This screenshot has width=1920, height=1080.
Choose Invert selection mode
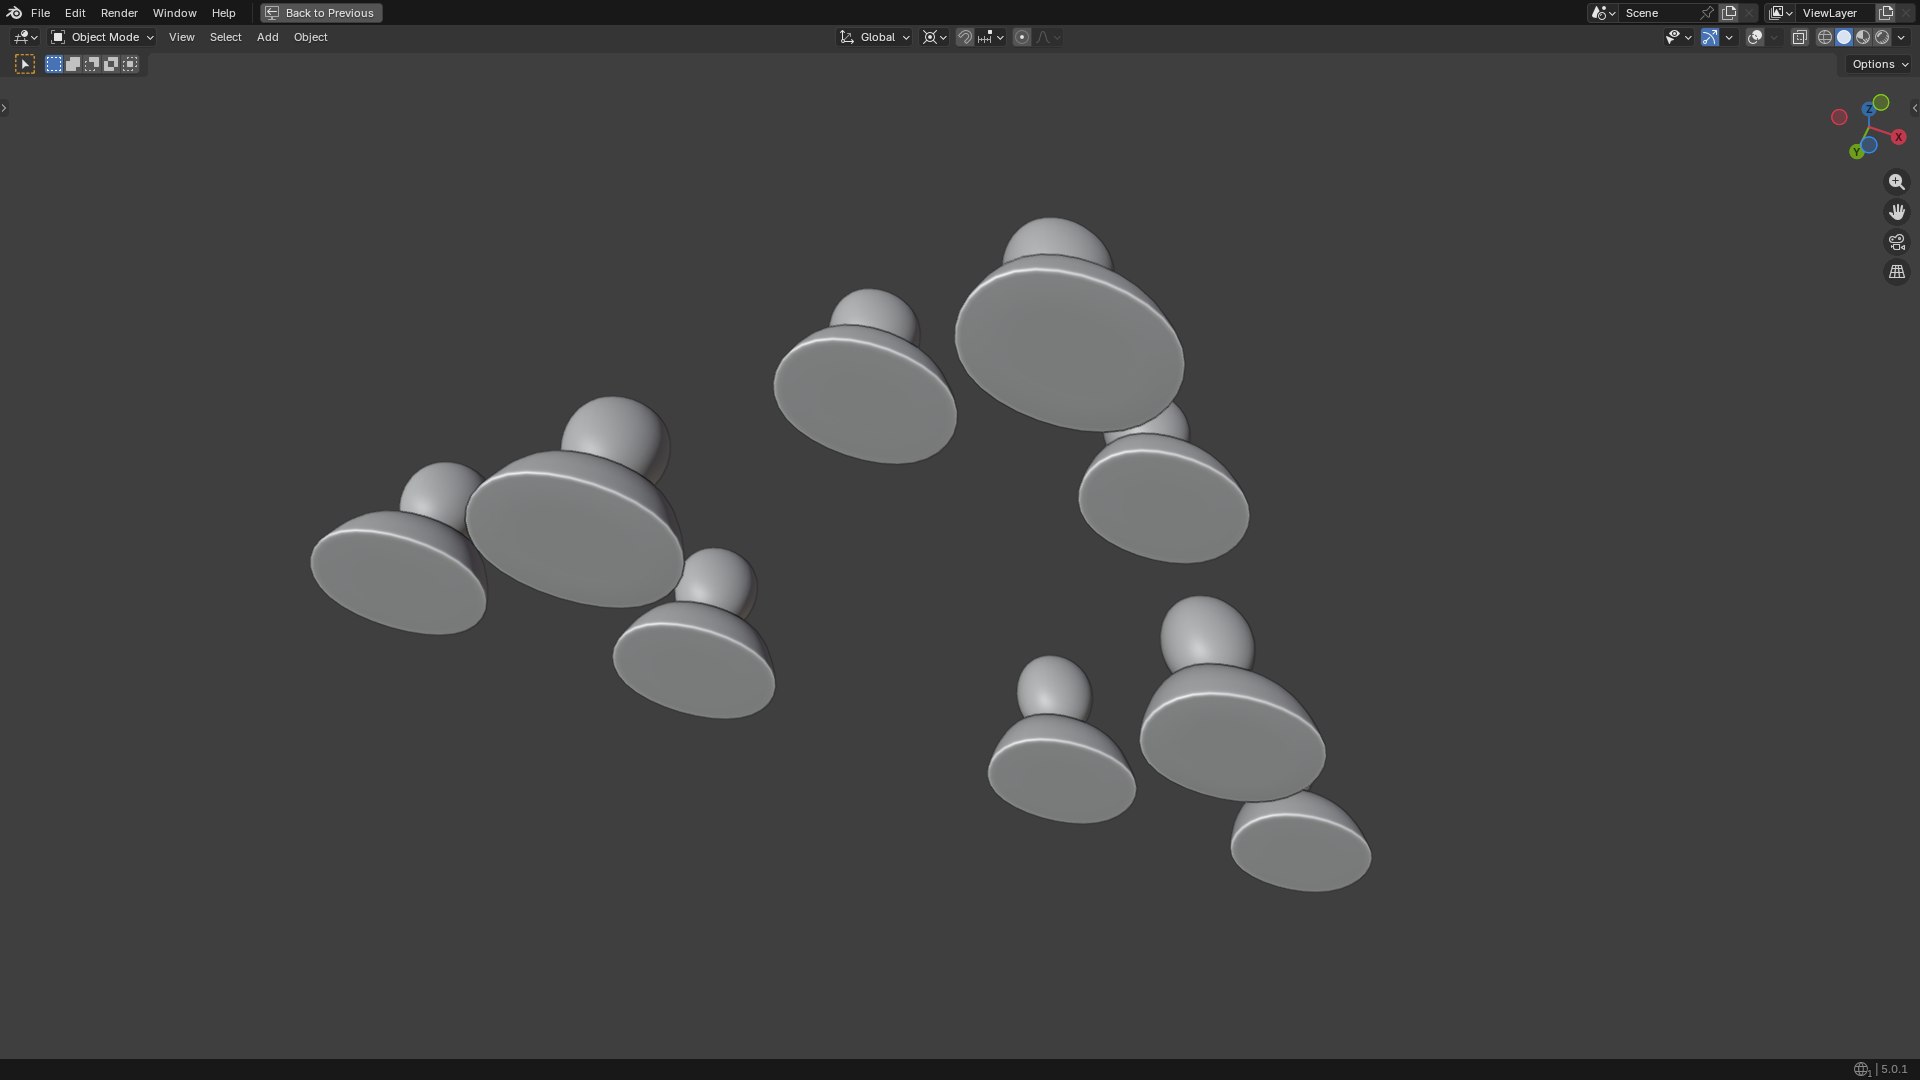tap(111, 64)
